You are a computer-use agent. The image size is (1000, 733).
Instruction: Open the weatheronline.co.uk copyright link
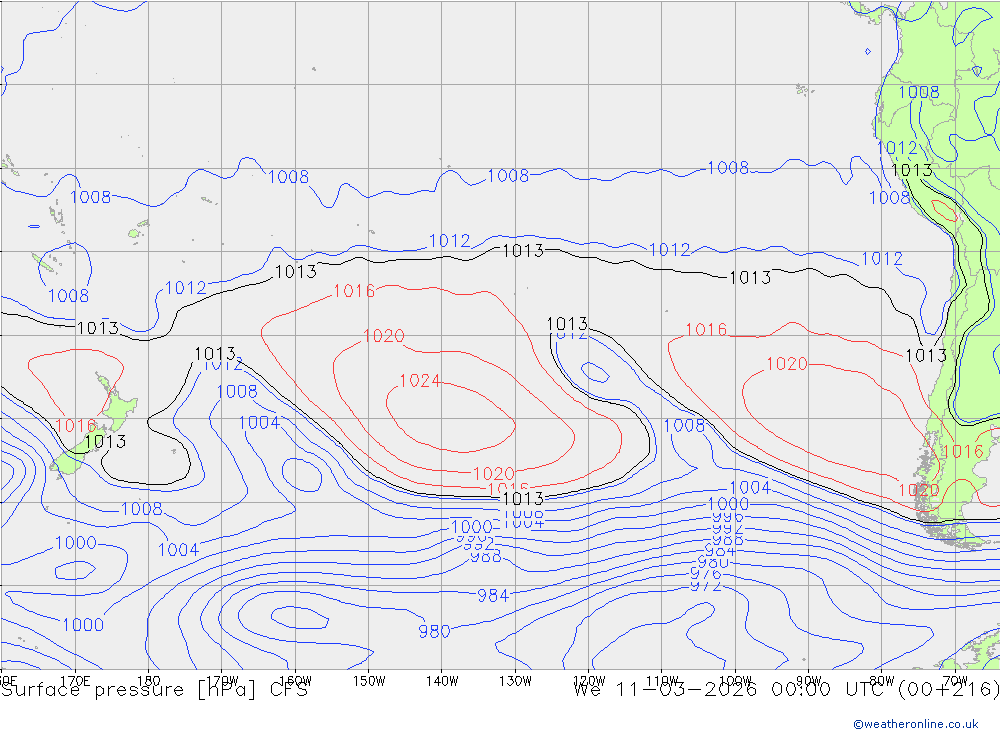point(916,724)
